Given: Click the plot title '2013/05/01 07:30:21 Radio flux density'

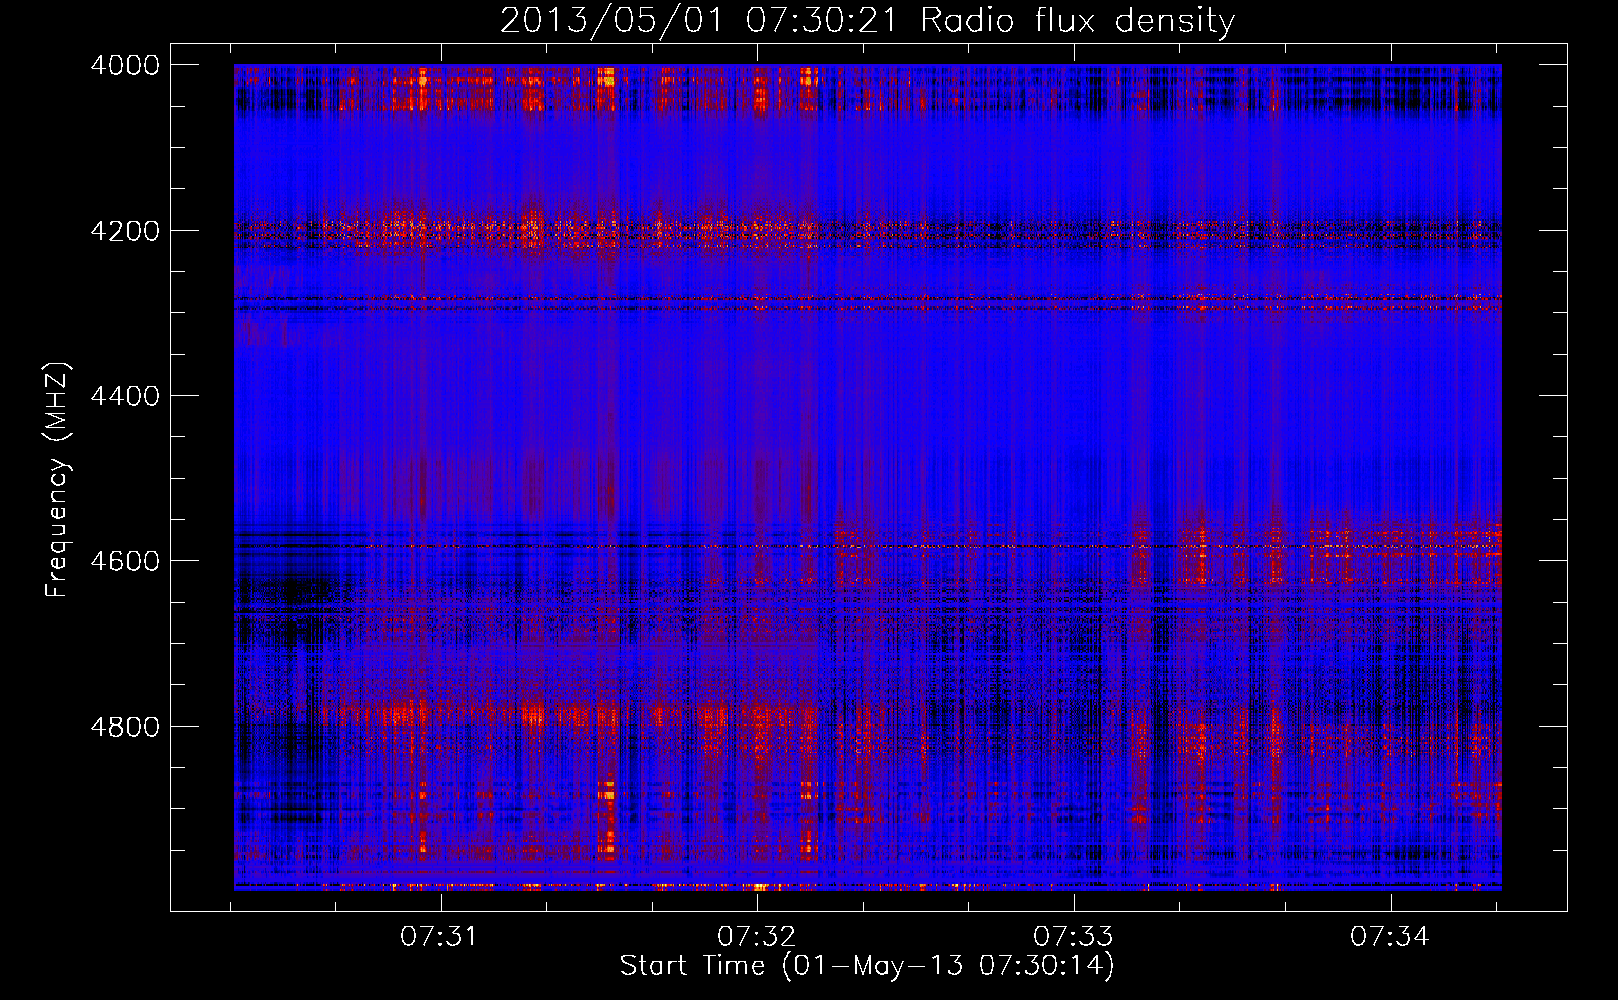Looking at the screenshot, I should (867, 20).
